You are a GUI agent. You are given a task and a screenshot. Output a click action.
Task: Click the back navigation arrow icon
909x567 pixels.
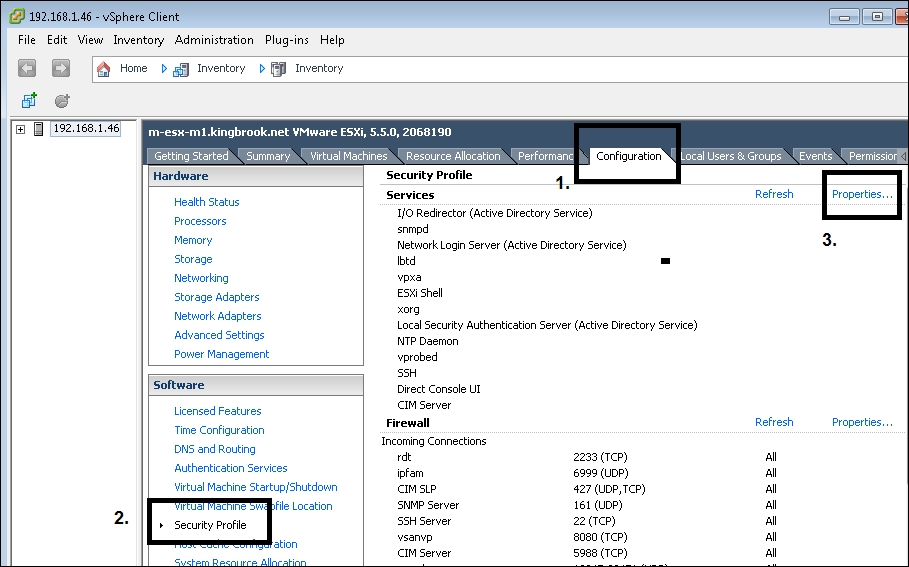27,68
